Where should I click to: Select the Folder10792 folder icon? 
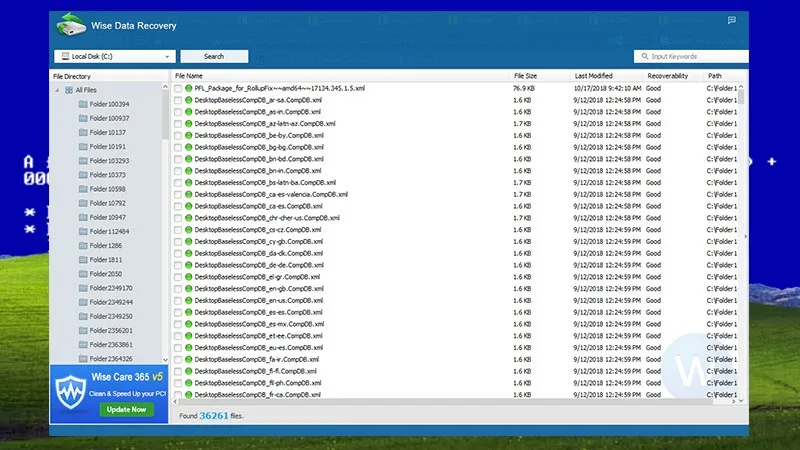click(83, 203)
